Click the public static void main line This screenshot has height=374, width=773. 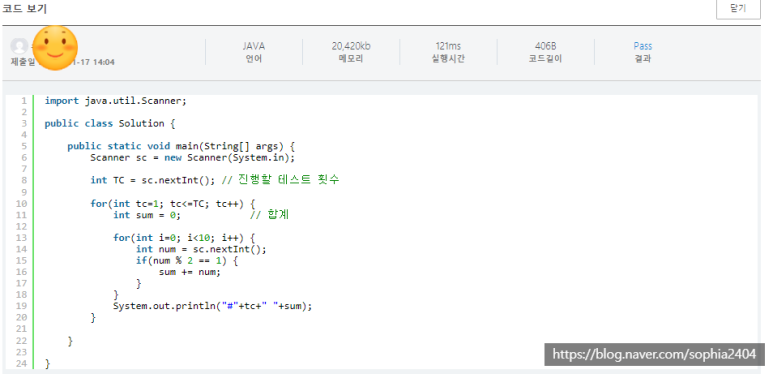point(181,146)
